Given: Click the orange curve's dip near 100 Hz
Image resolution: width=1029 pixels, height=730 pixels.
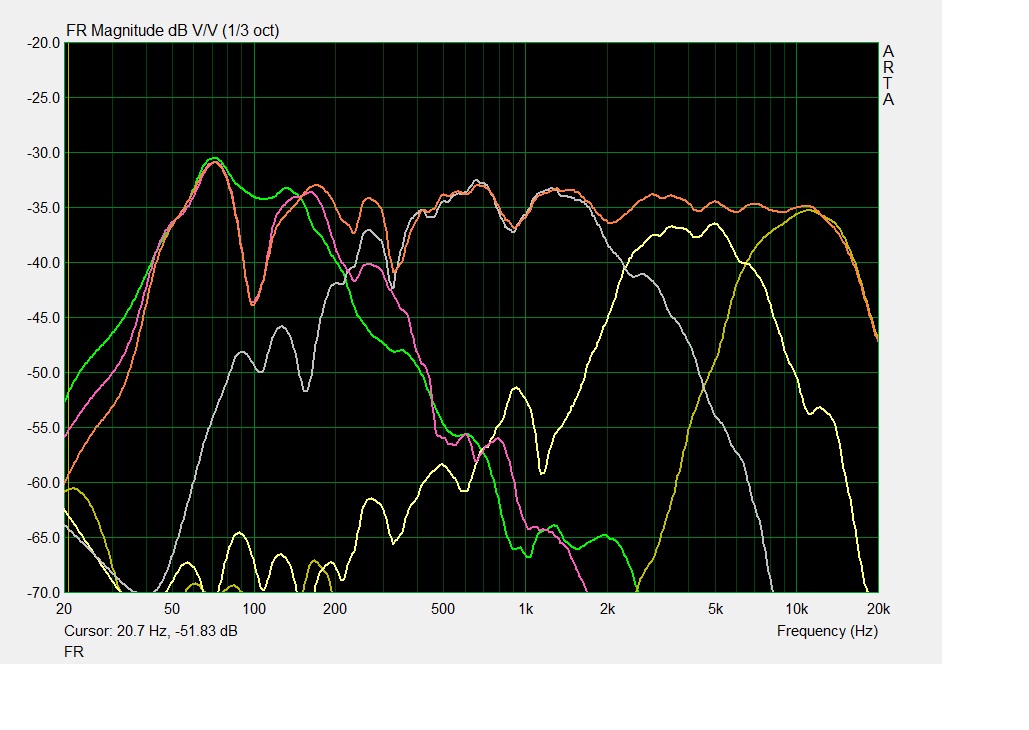Looking at the screenshot, I should 253,304.
